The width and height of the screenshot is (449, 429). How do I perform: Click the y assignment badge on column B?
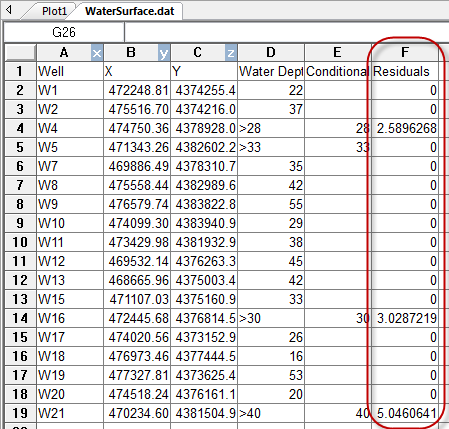click(164, 53)
